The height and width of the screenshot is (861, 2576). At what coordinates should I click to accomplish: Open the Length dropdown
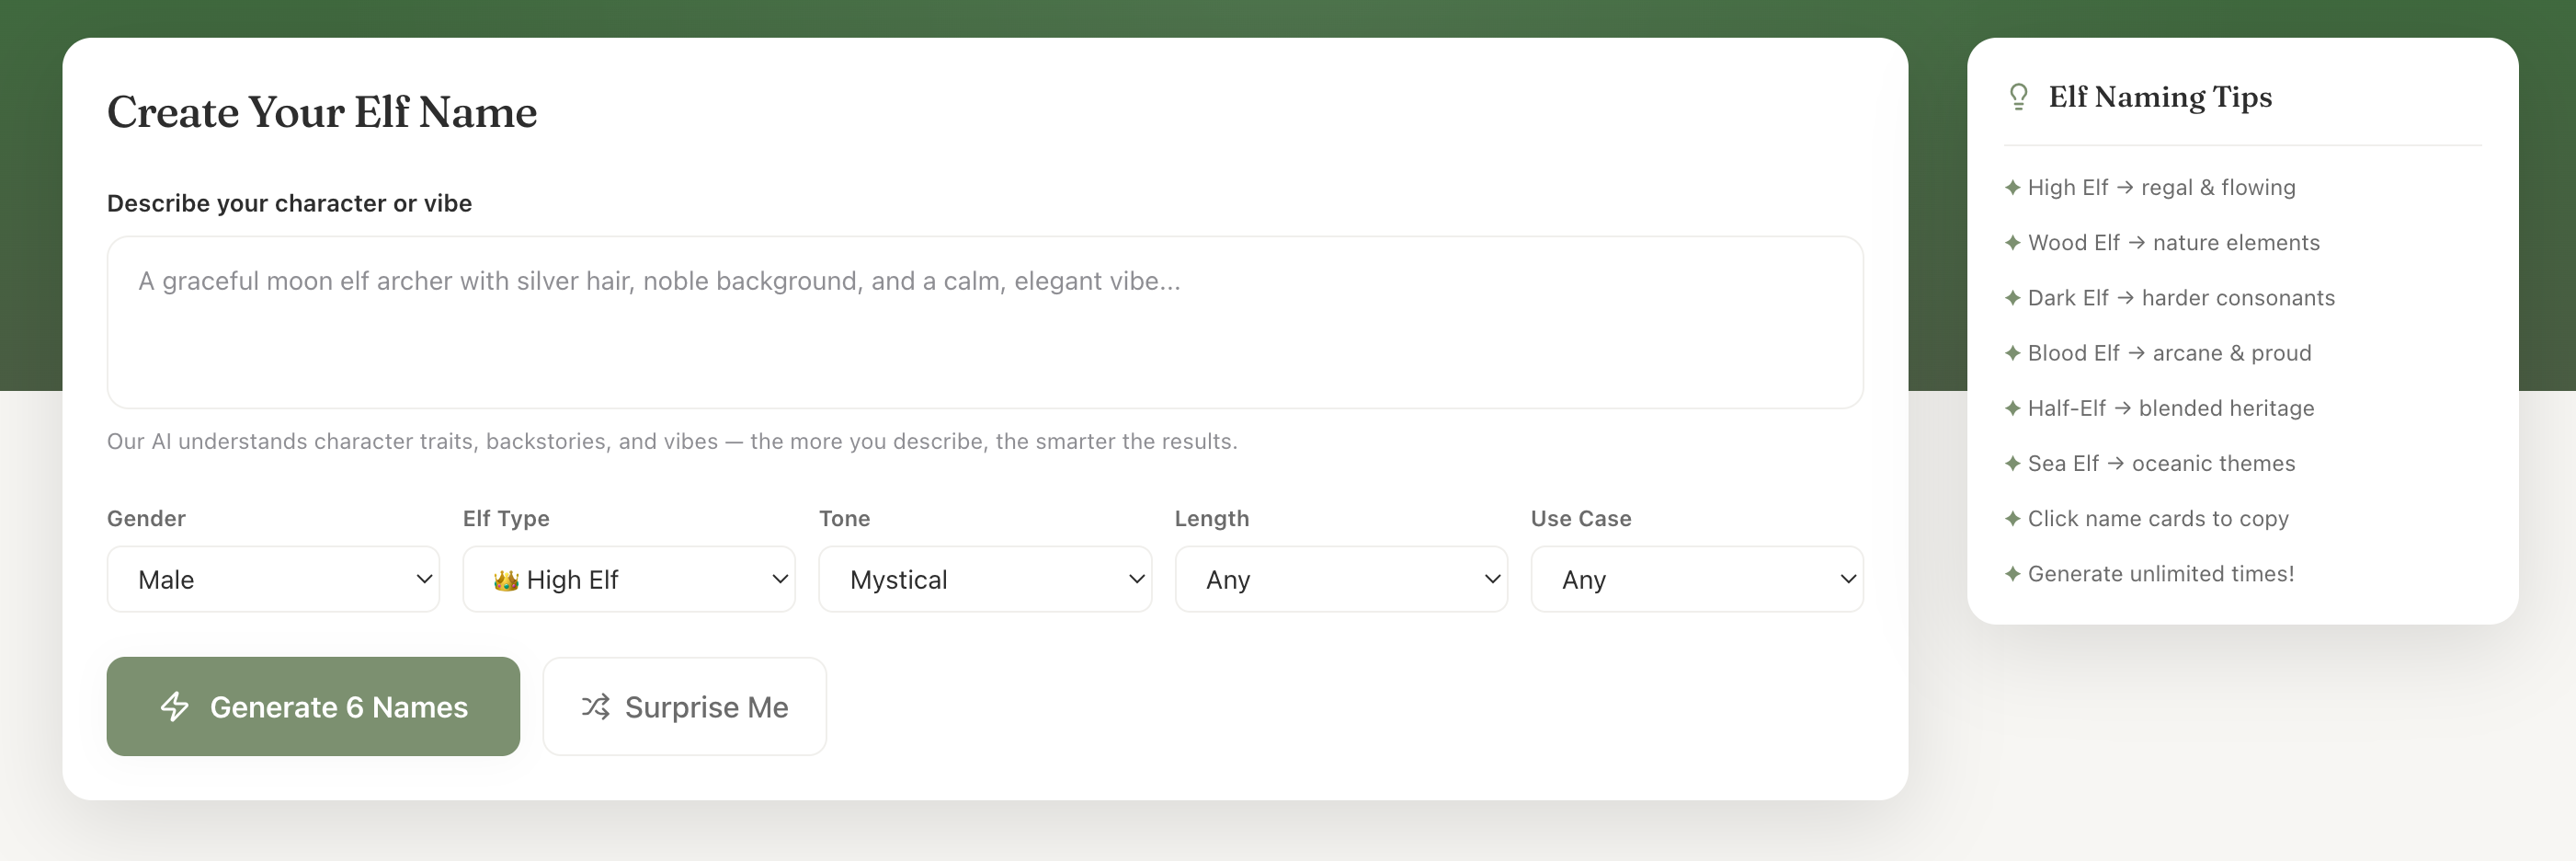tap(1341, 579)
